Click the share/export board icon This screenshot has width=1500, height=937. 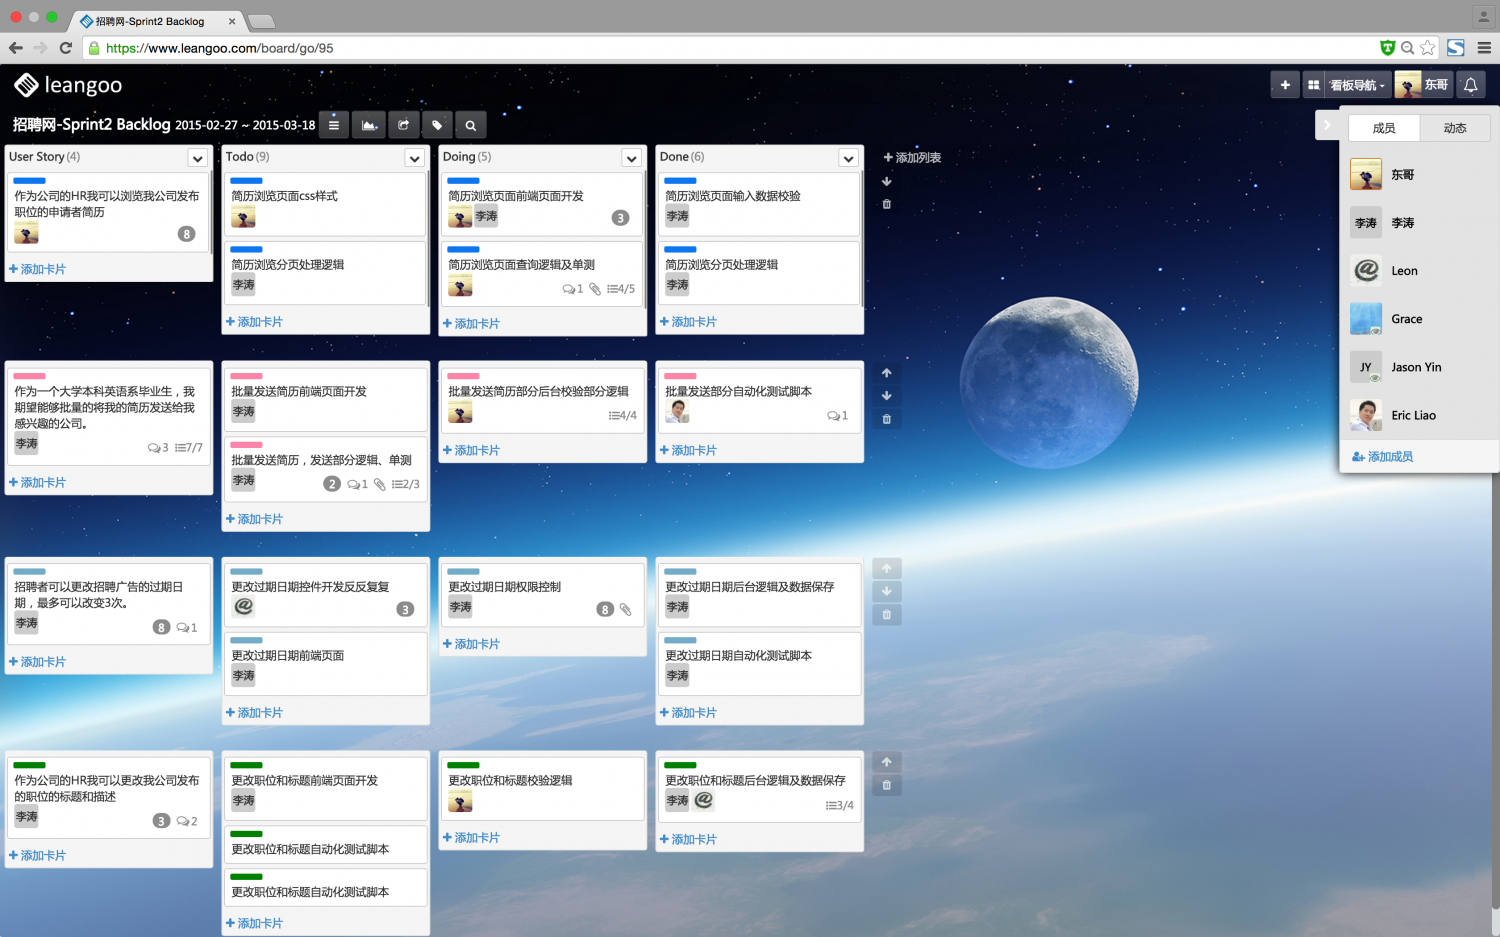404,125
